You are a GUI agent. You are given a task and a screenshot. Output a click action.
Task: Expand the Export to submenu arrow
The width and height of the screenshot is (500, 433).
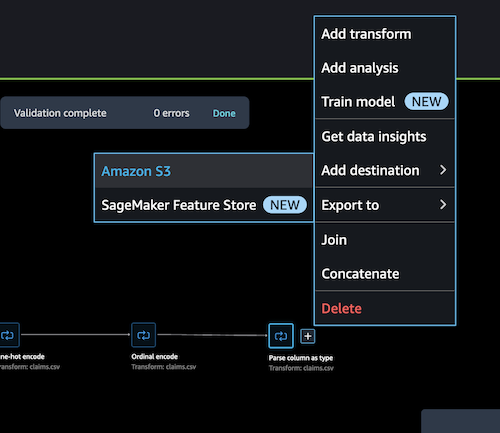(443, 205)
